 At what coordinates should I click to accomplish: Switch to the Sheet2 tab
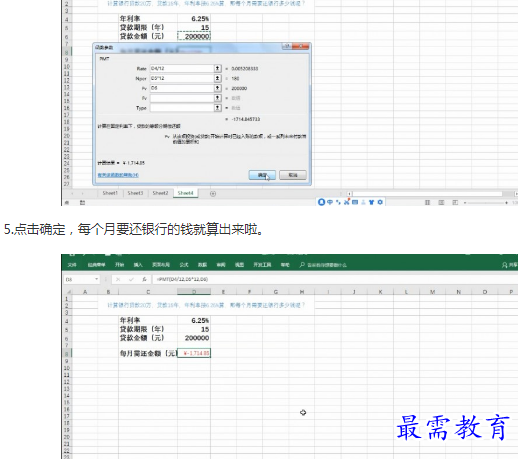pyautogui.click(x=160, y=193)
